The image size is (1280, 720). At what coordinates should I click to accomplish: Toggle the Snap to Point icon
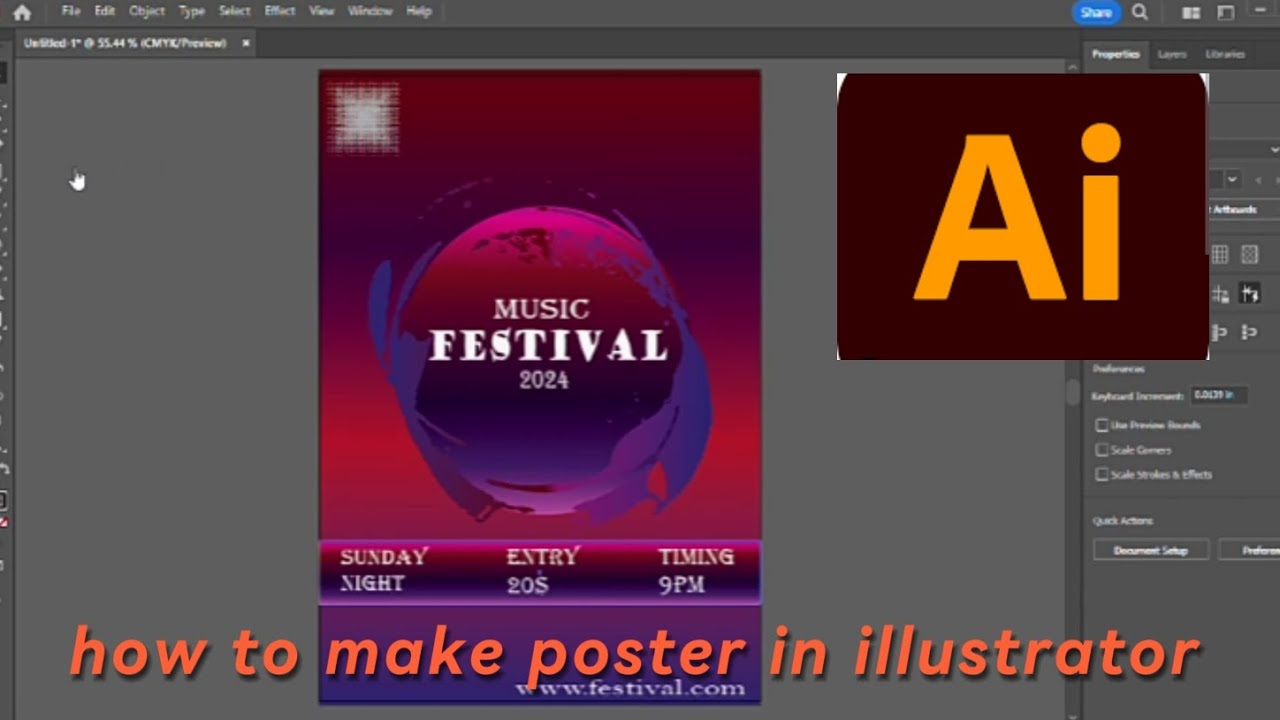[1220, 294]
